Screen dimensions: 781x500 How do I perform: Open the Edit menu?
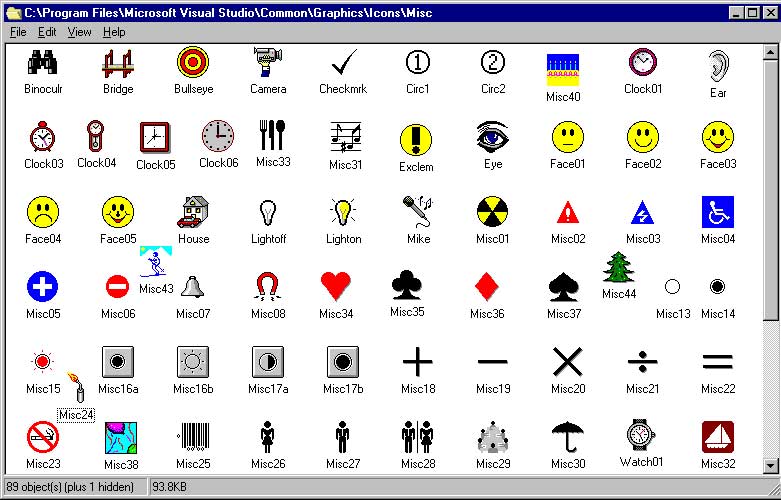[47, 32]
